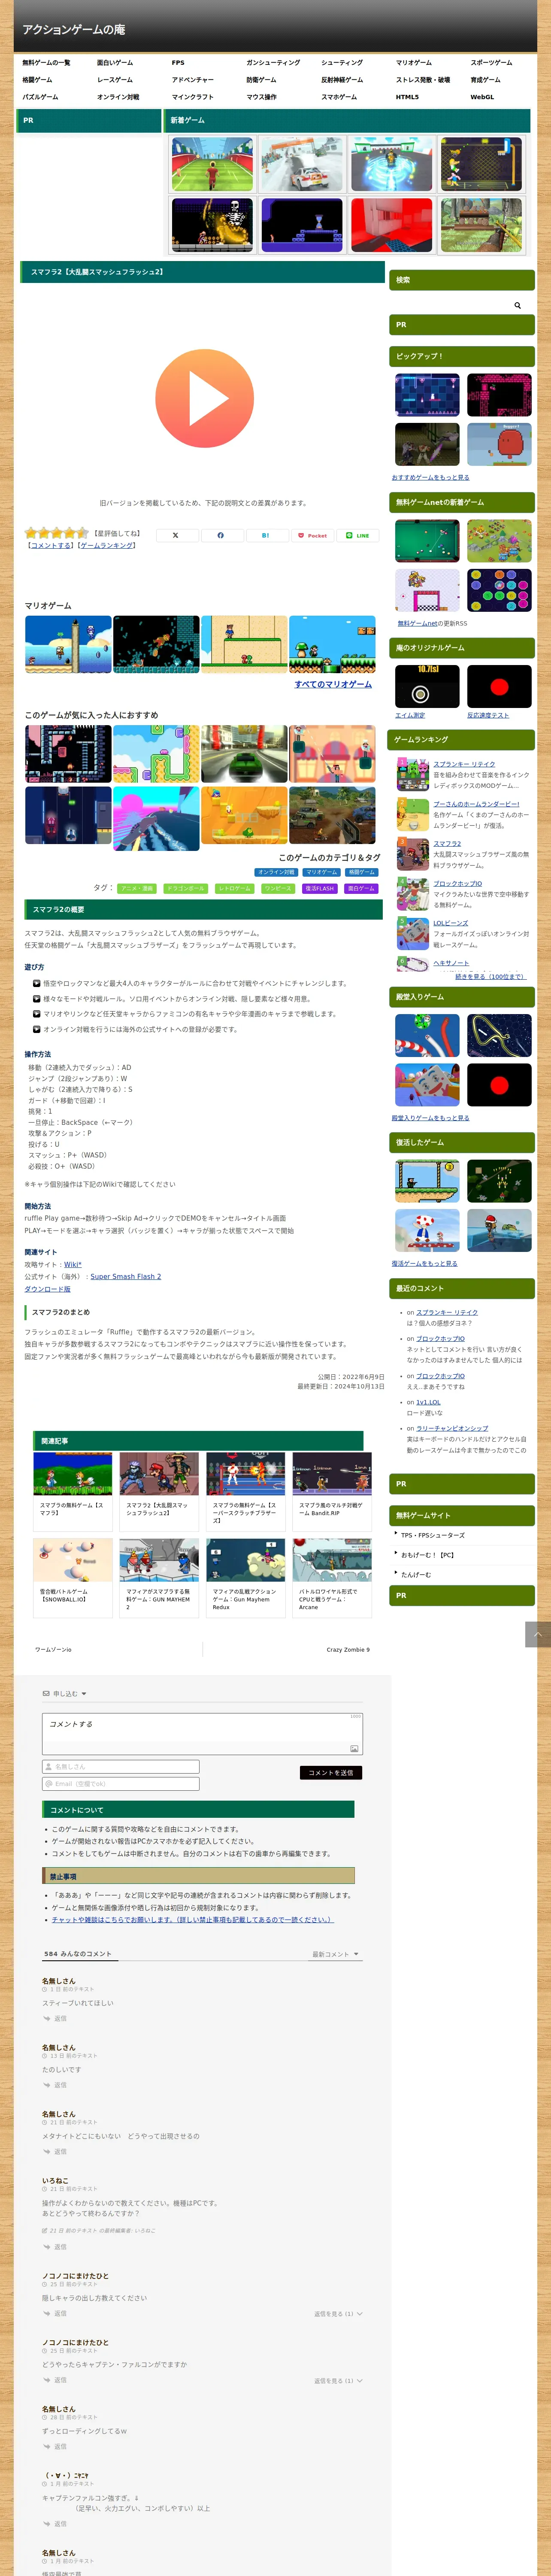Screen dimensions: 551x2576
Task: Go to next post Crazy Zombie 9
Action: click(348, 1650)
